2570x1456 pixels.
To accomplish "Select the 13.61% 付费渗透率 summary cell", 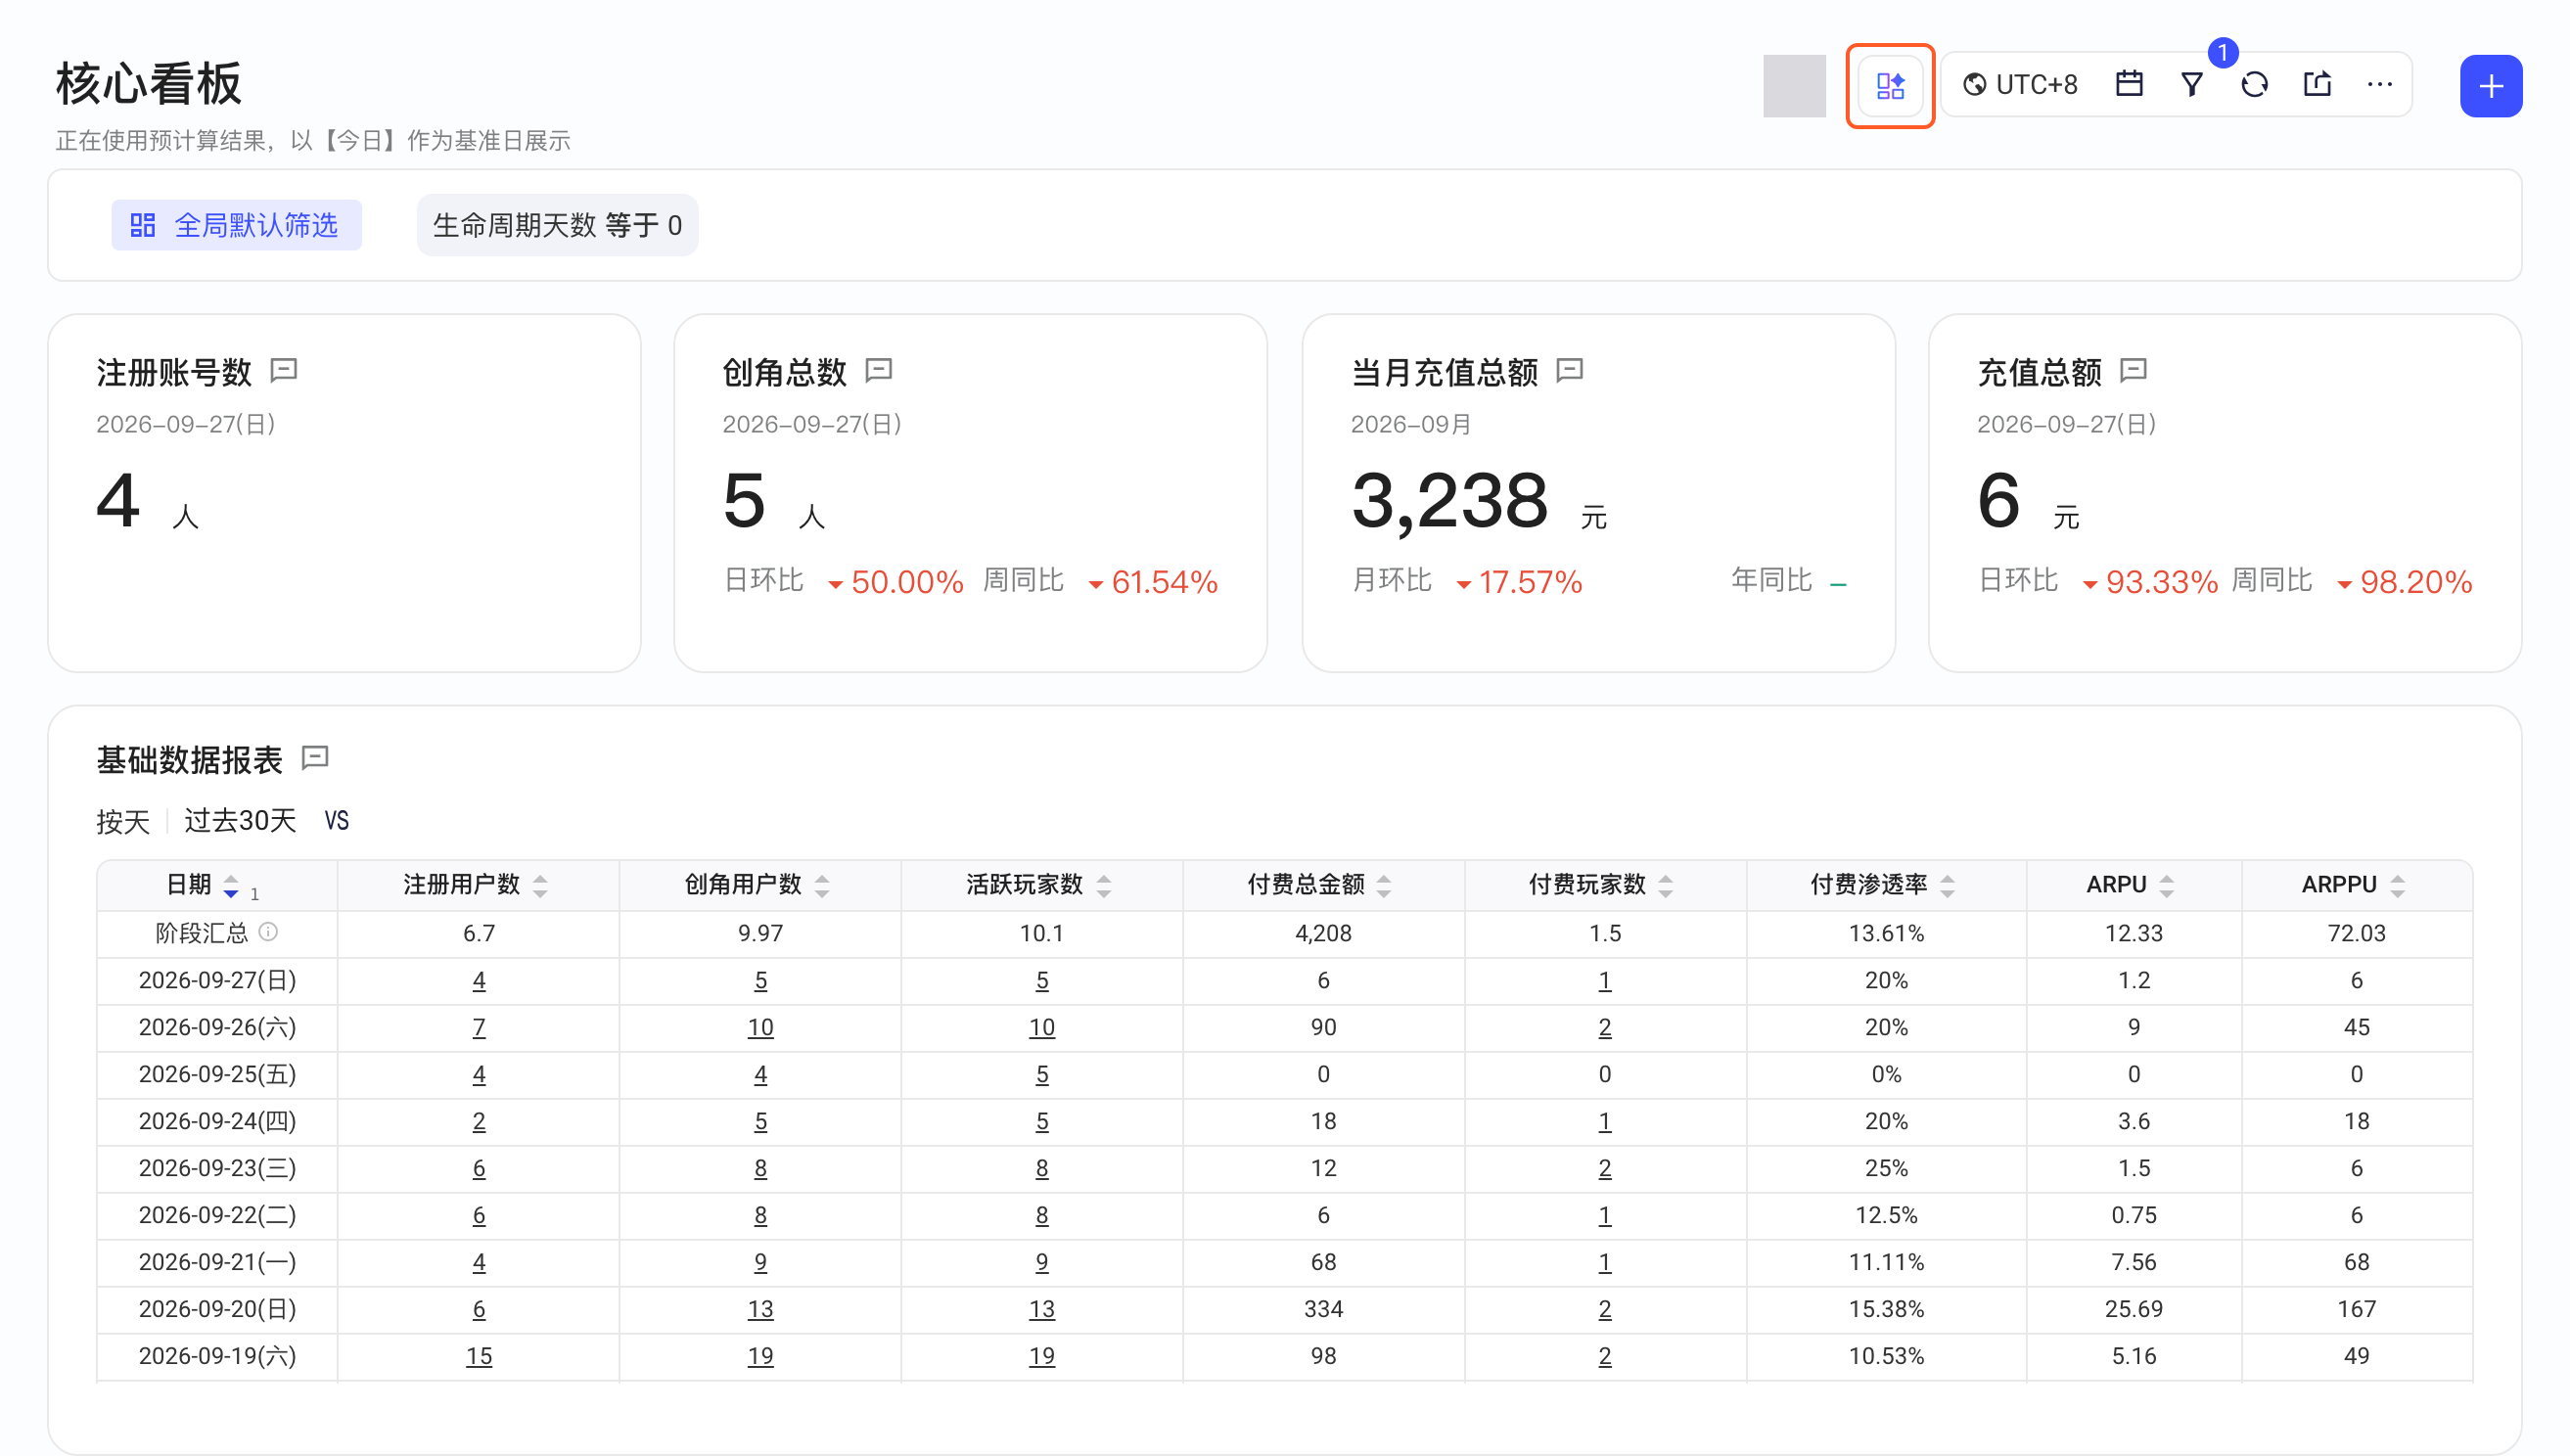I will [x=1886, y=934].
